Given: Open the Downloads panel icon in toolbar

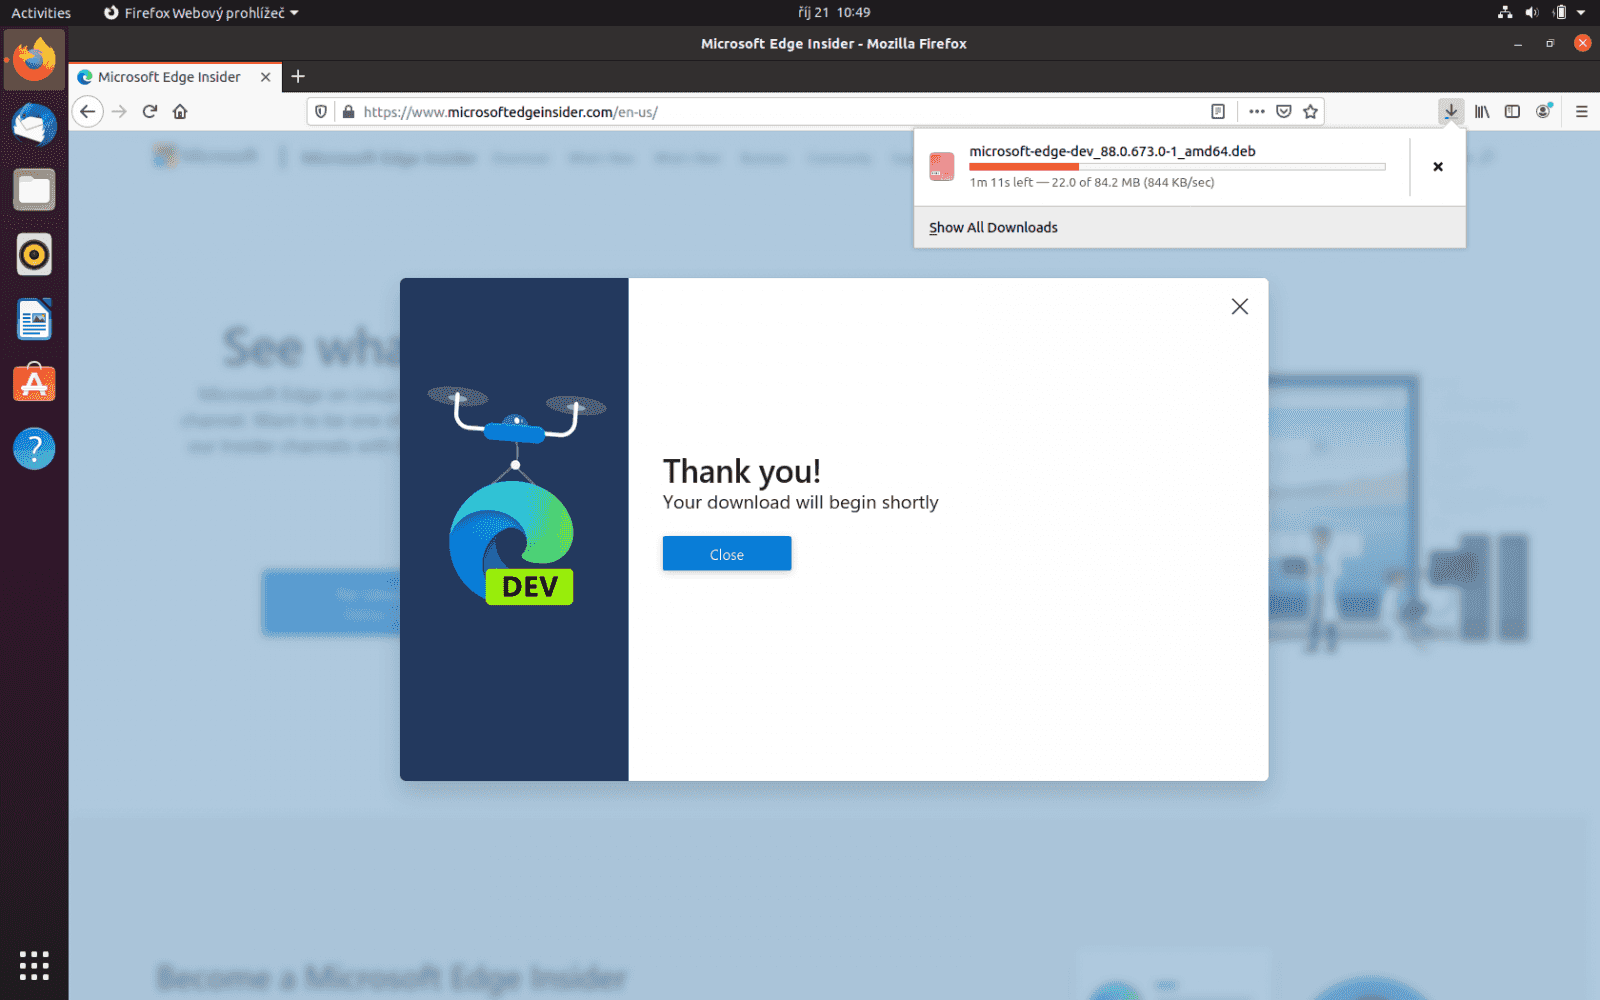Looking at the screenshot, I should coord(1450,111).
